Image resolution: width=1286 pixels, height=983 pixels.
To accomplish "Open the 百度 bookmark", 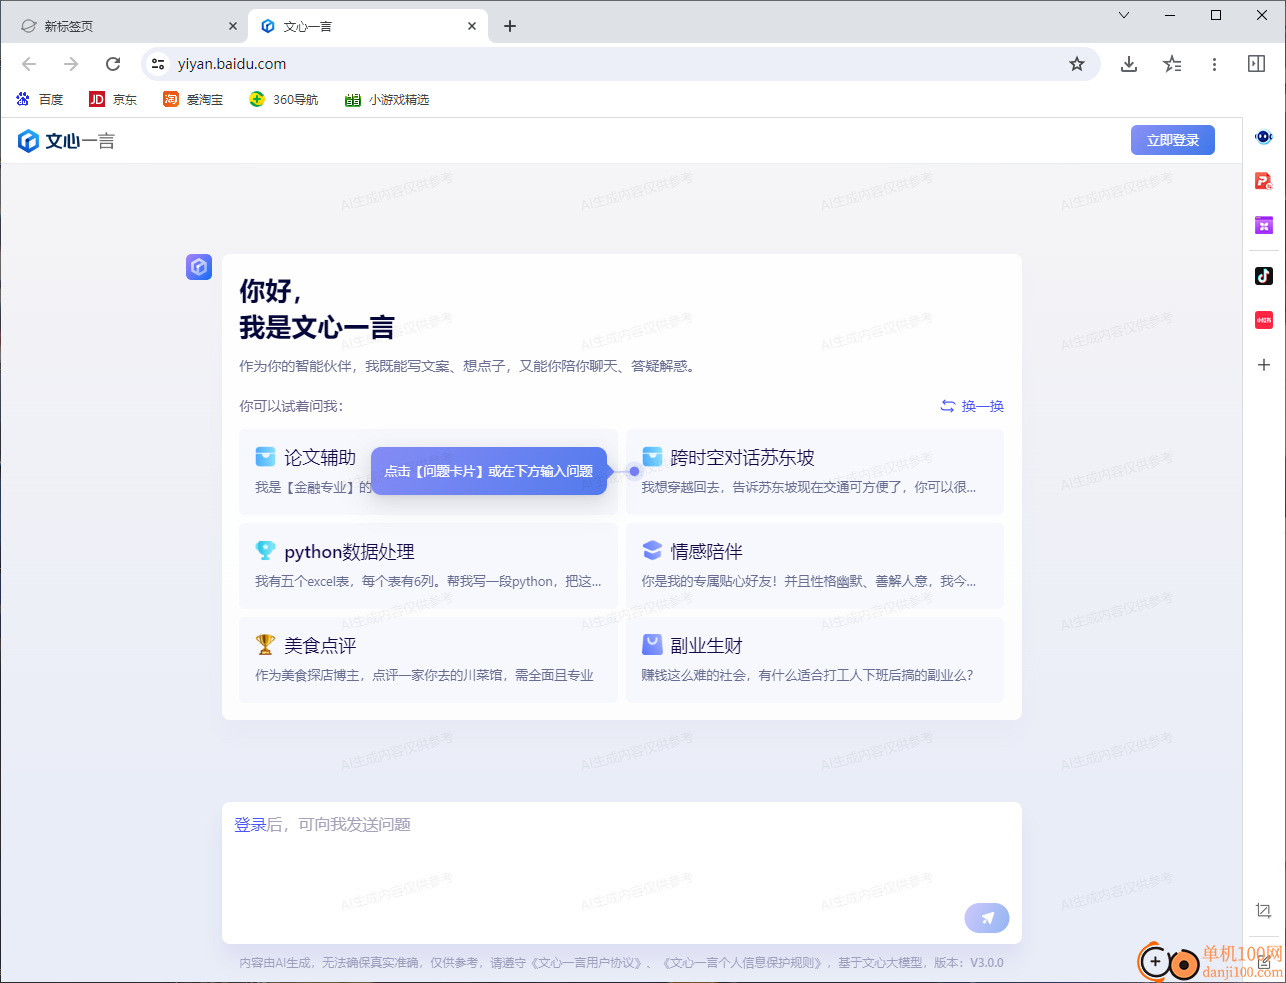I will pyautogui.click(x=40, y=99).
